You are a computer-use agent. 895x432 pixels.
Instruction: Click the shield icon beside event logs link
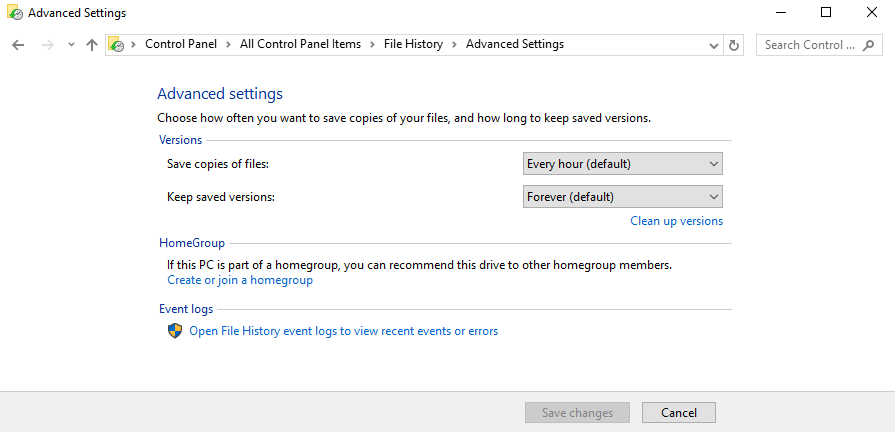[175, 331]
